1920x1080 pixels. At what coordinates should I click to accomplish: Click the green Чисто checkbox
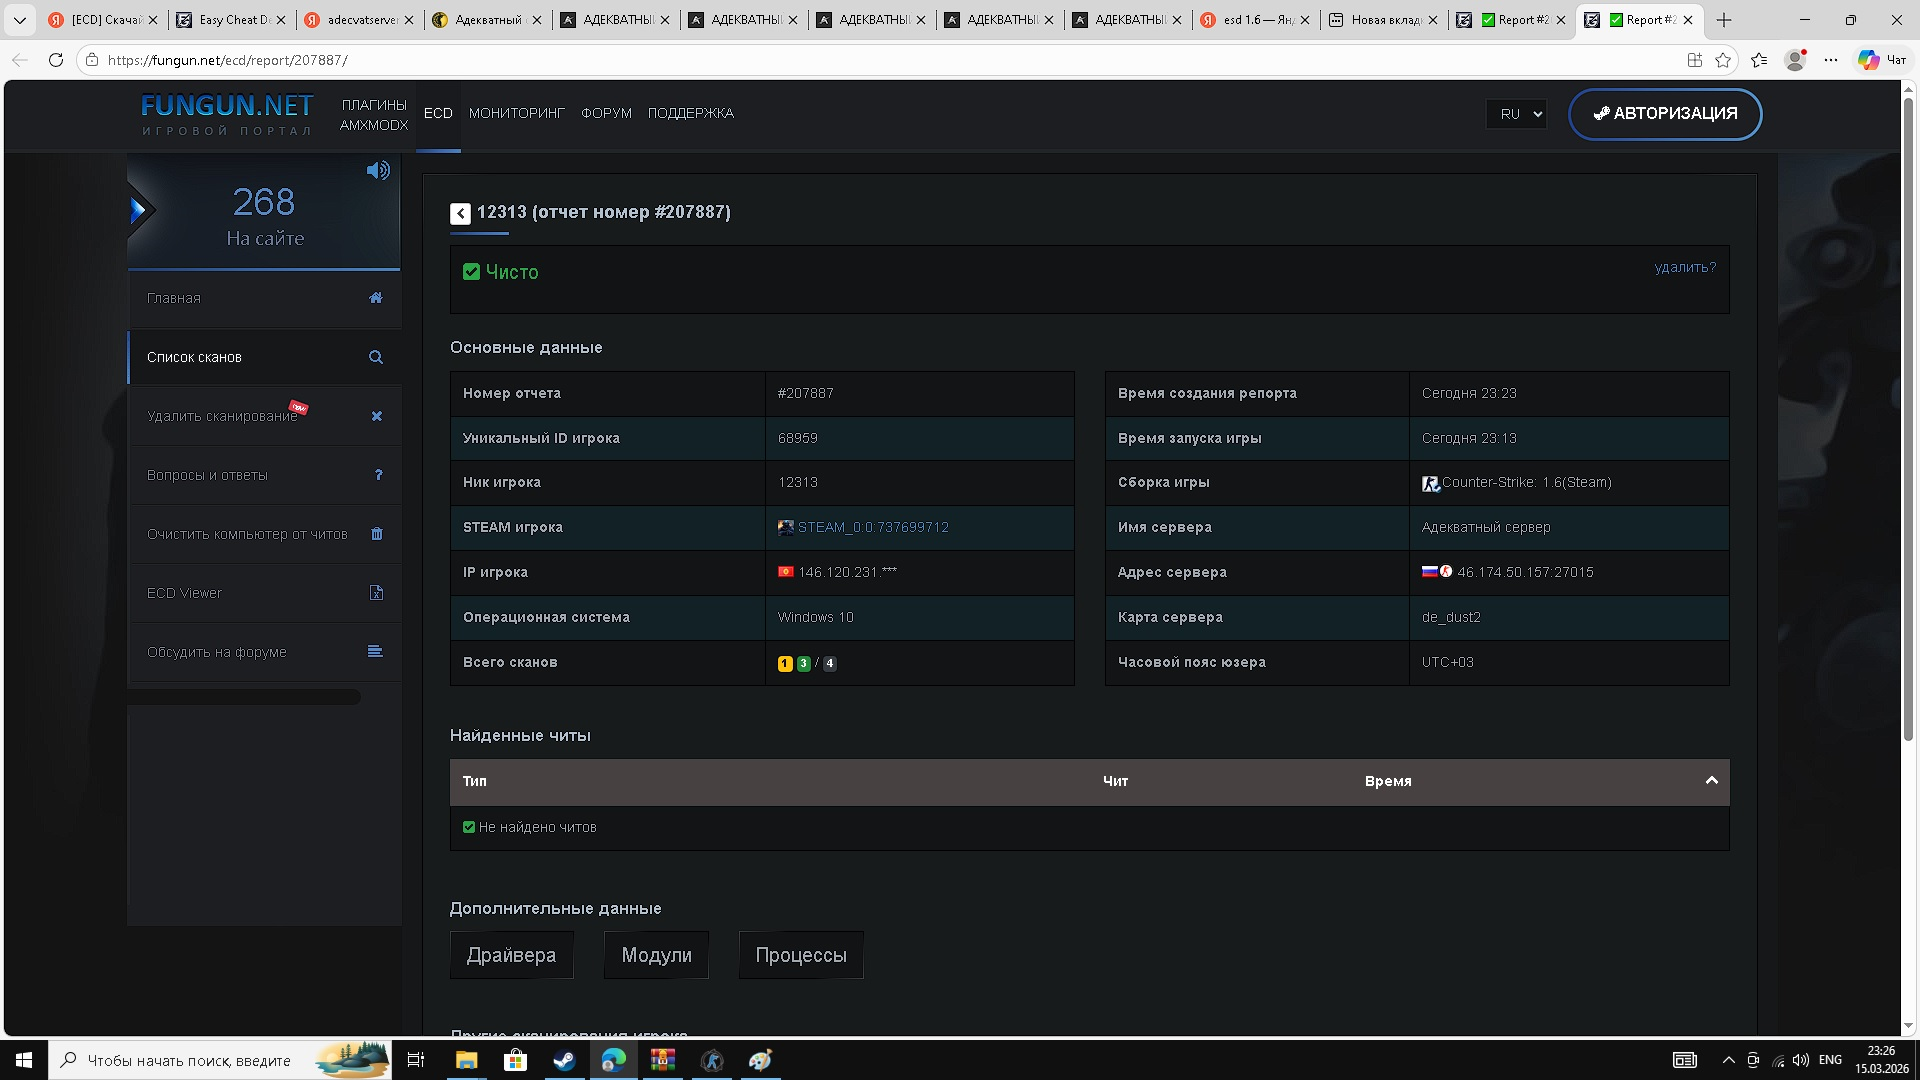point(471,272)
